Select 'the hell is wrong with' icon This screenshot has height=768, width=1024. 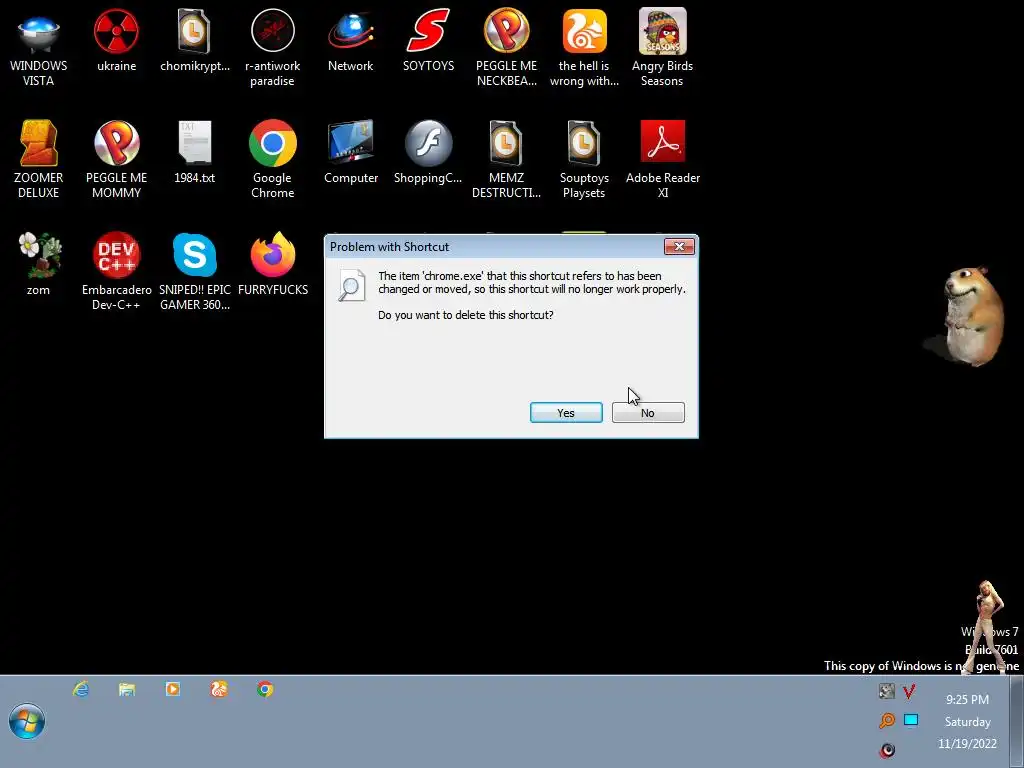(584, 47)
